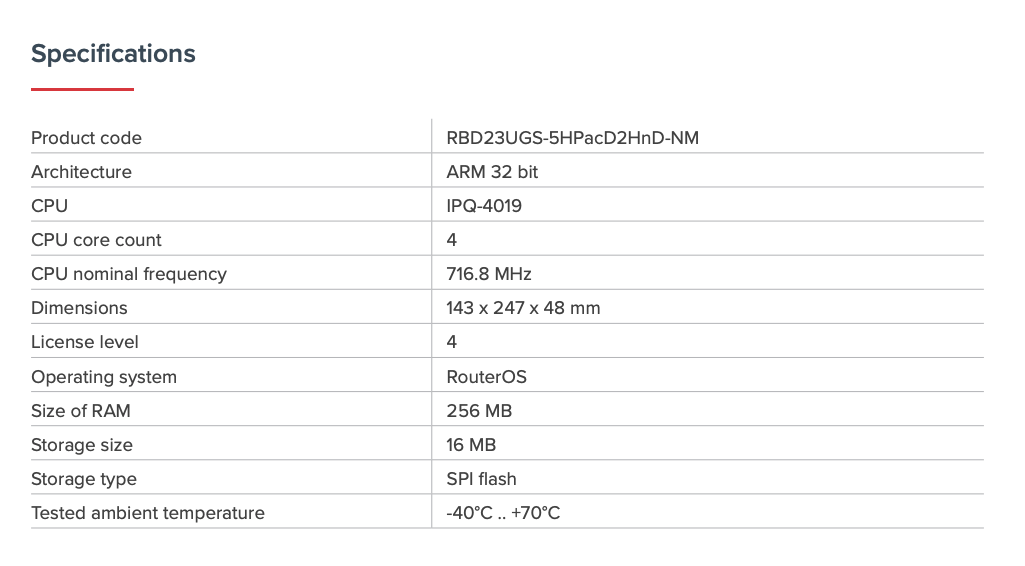Select the RBD23UGS-5HPacD2HnD-NM product code value

(x=572, y=138)
